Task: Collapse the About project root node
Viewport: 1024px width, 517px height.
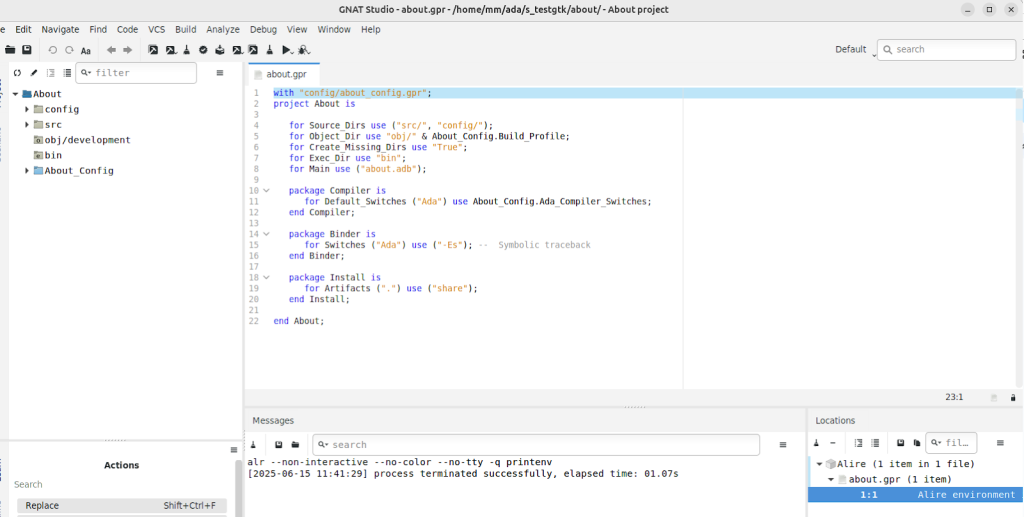Action: click(x=16, y=94)
